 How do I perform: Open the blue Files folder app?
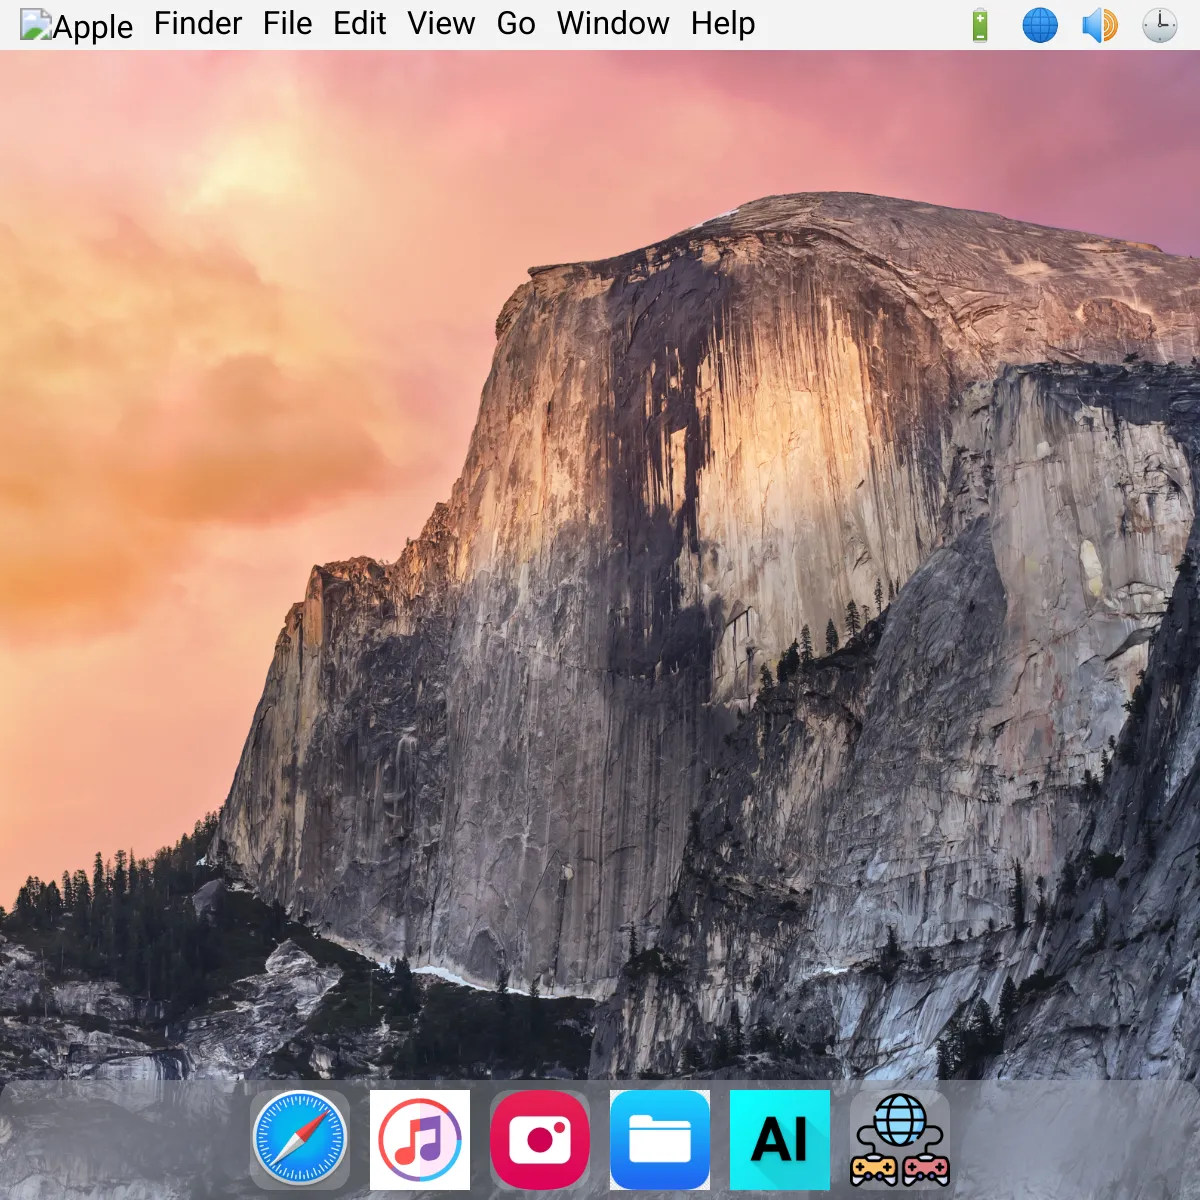[660, 1140]
